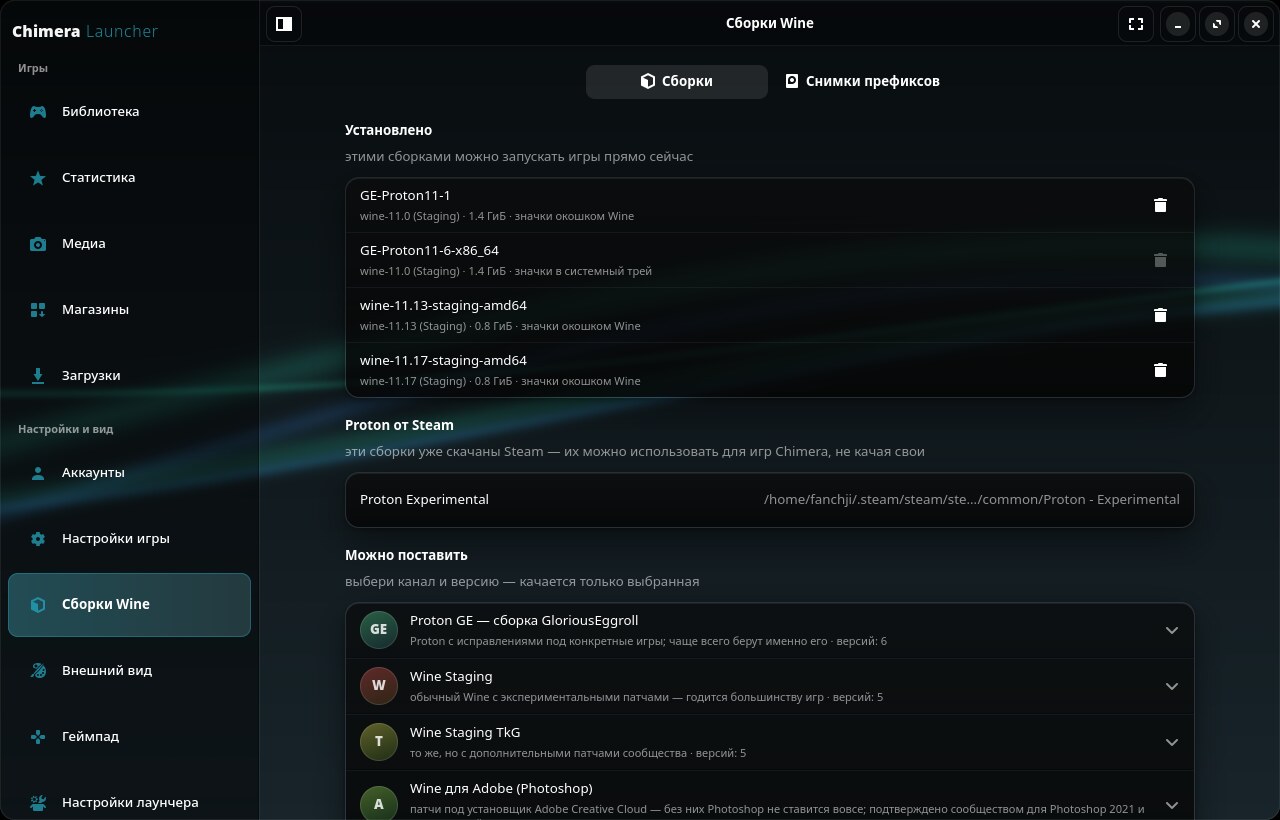The height and width of the screenshot is (820, 1280).
Task: Click the icon next to Настройки лаунчера
Action: click(38, 803)
